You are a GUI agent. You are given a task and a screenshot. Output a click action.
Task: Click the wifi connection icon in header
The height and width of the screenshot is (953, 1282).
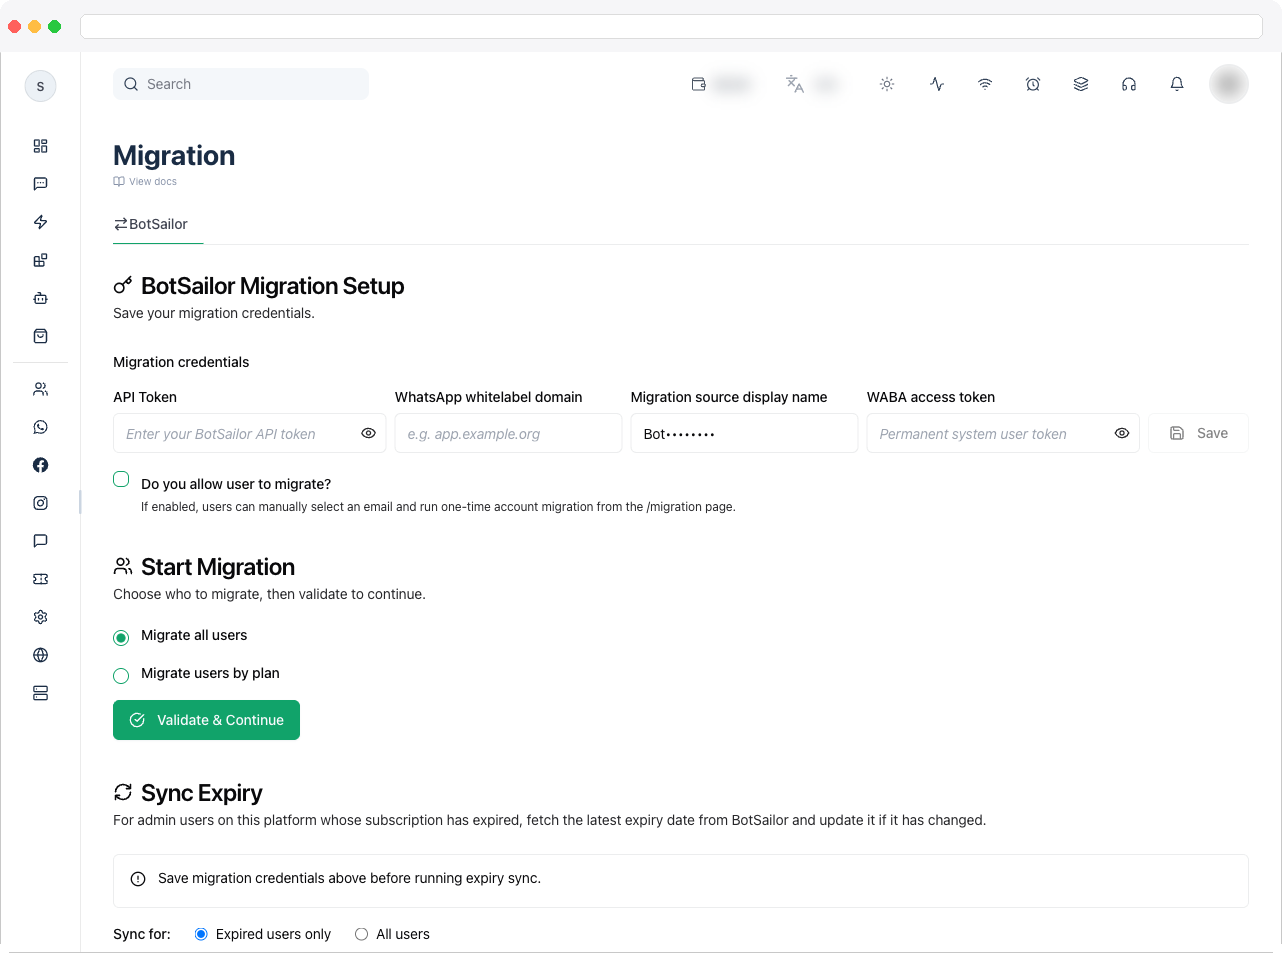tap(985, 84)
